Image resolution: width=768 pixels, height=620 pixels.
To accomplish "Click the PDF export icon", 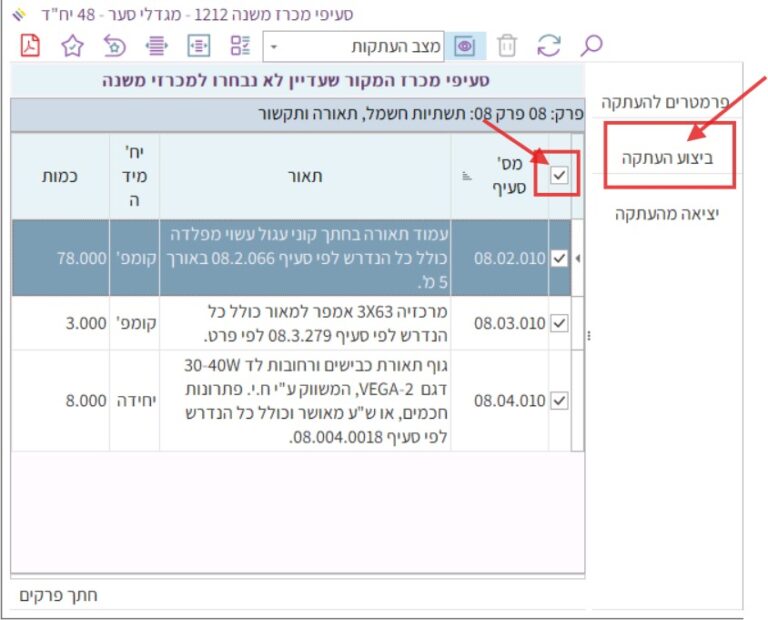I will coord(31,46).
